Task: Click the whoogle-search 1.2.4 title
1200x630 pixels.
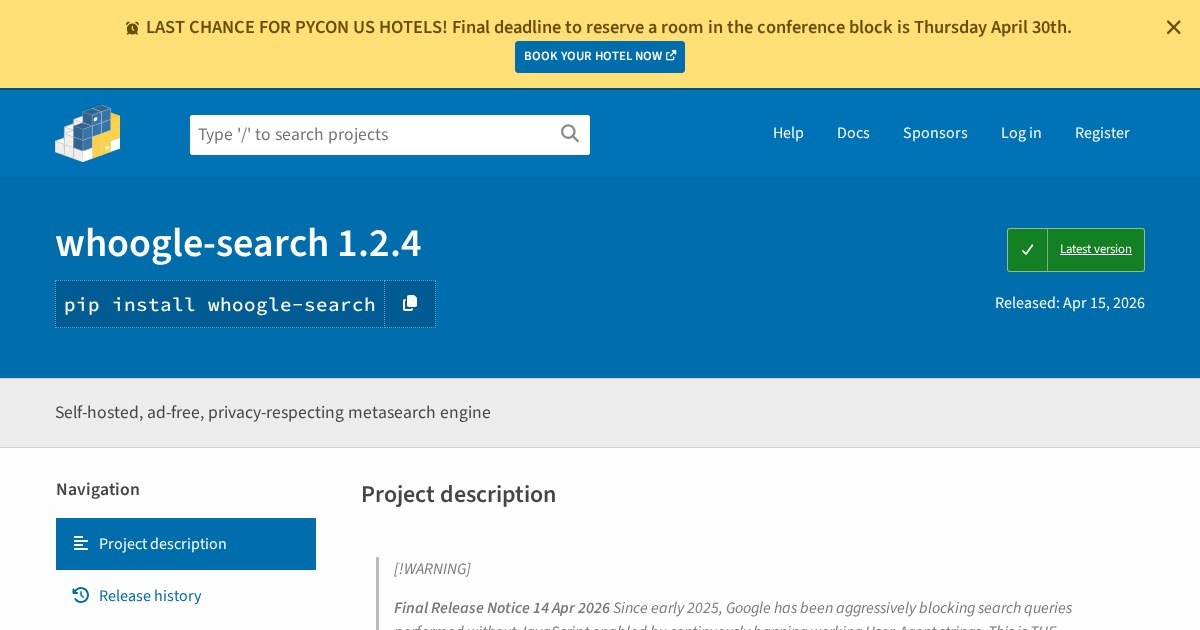Action: coord(238,243)
